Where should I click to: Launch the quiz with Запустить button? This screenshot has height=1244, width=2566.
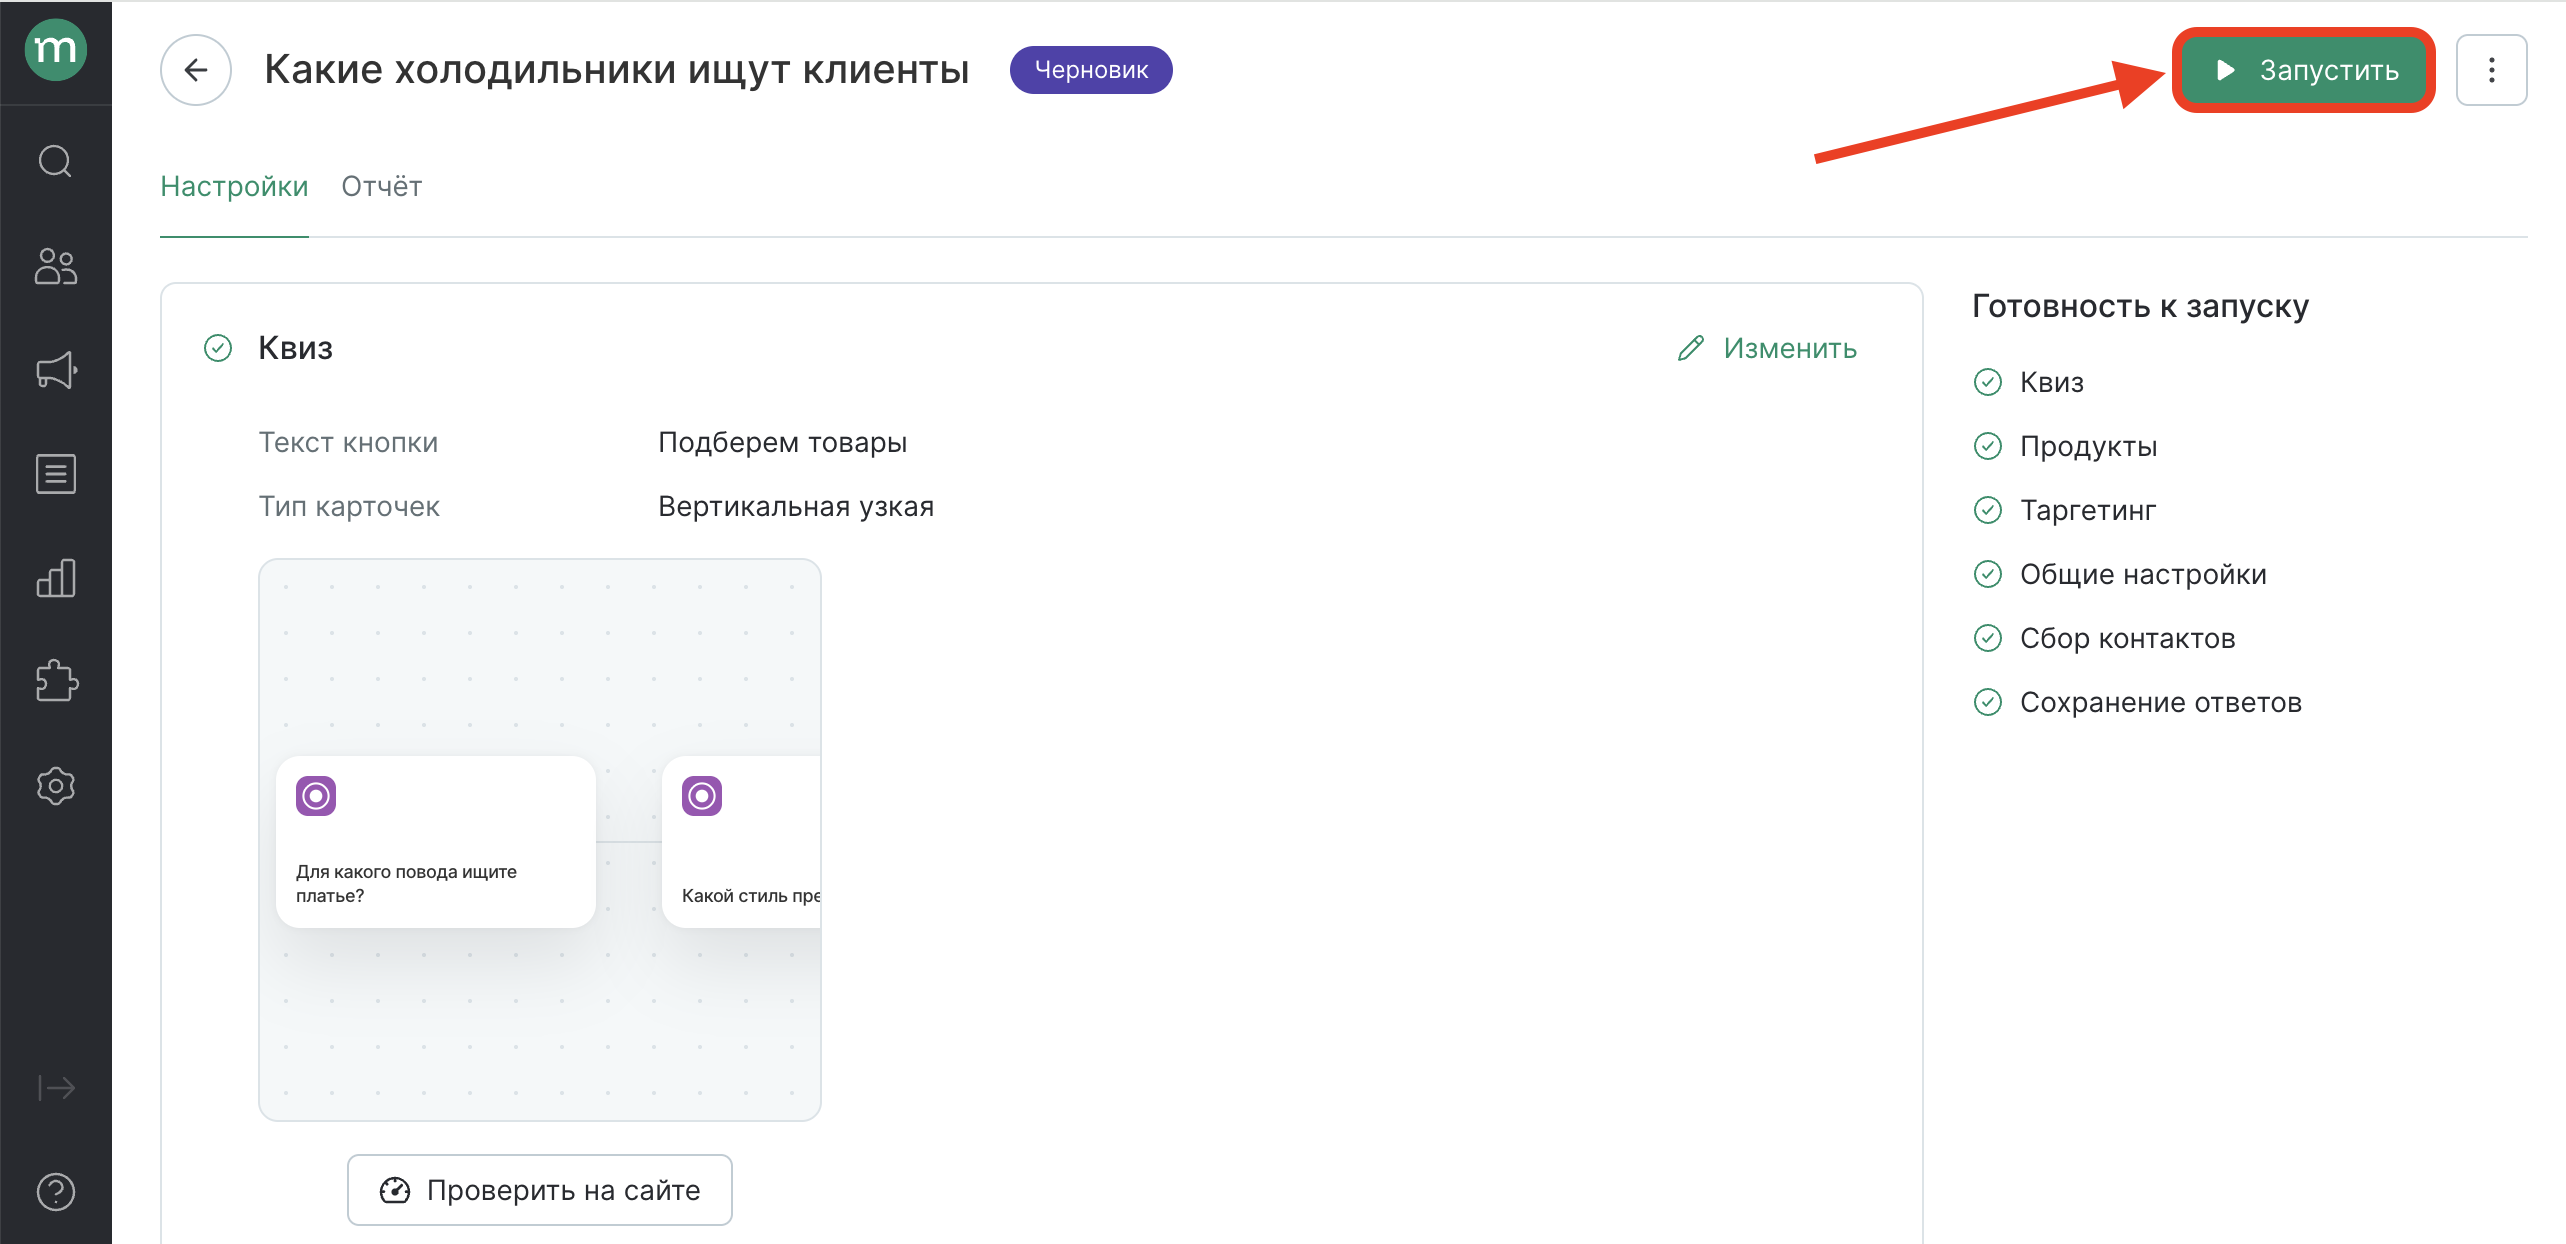[2304, 70]
